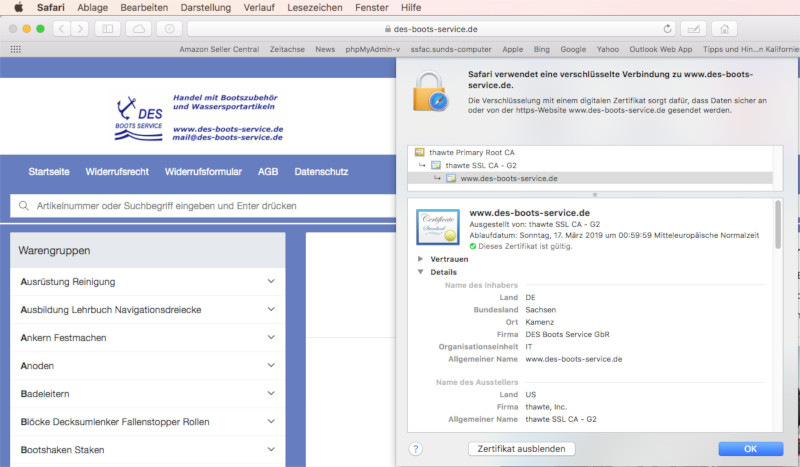Confirm with the OK button
Image resolution: width=800 pixels, height=467 pixels.
click(x=751, y=449)
